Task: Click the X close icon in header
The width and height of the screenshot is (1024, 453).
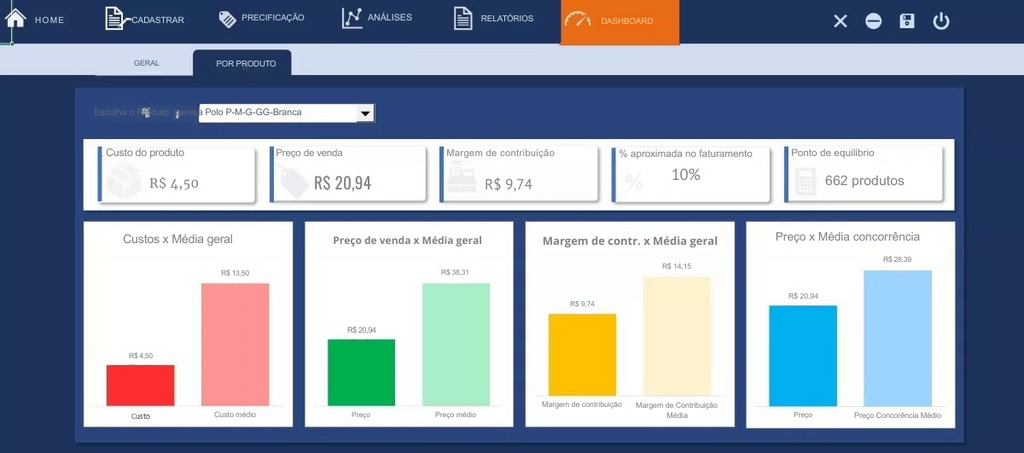Action: click(x=840, y=21)
